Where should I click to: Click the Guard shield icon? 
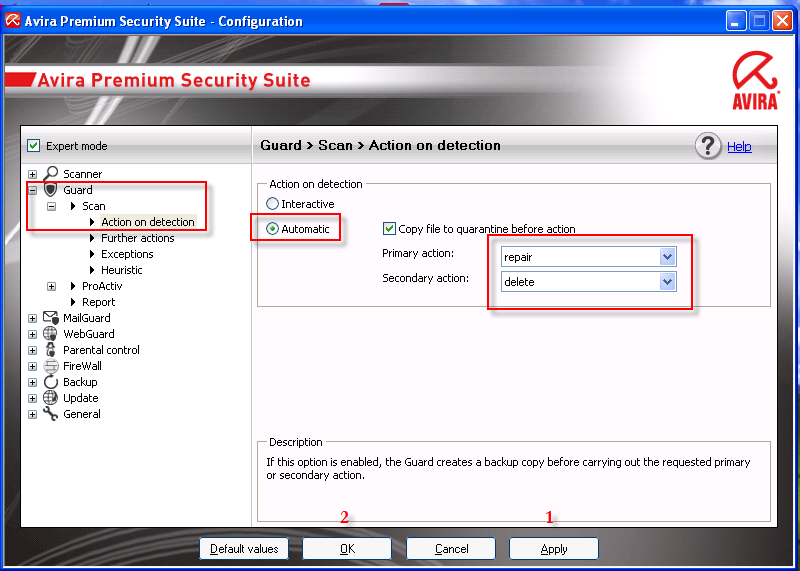point(50,190)
